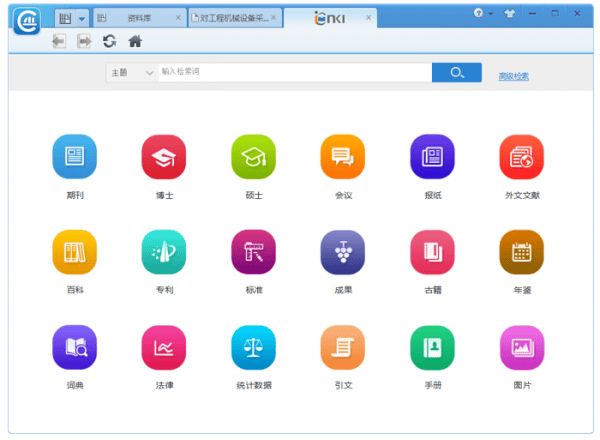The image size is (600, 440).
Task: Open the library dropdown arrow beside the logo
Action: [x=81, y=18]
